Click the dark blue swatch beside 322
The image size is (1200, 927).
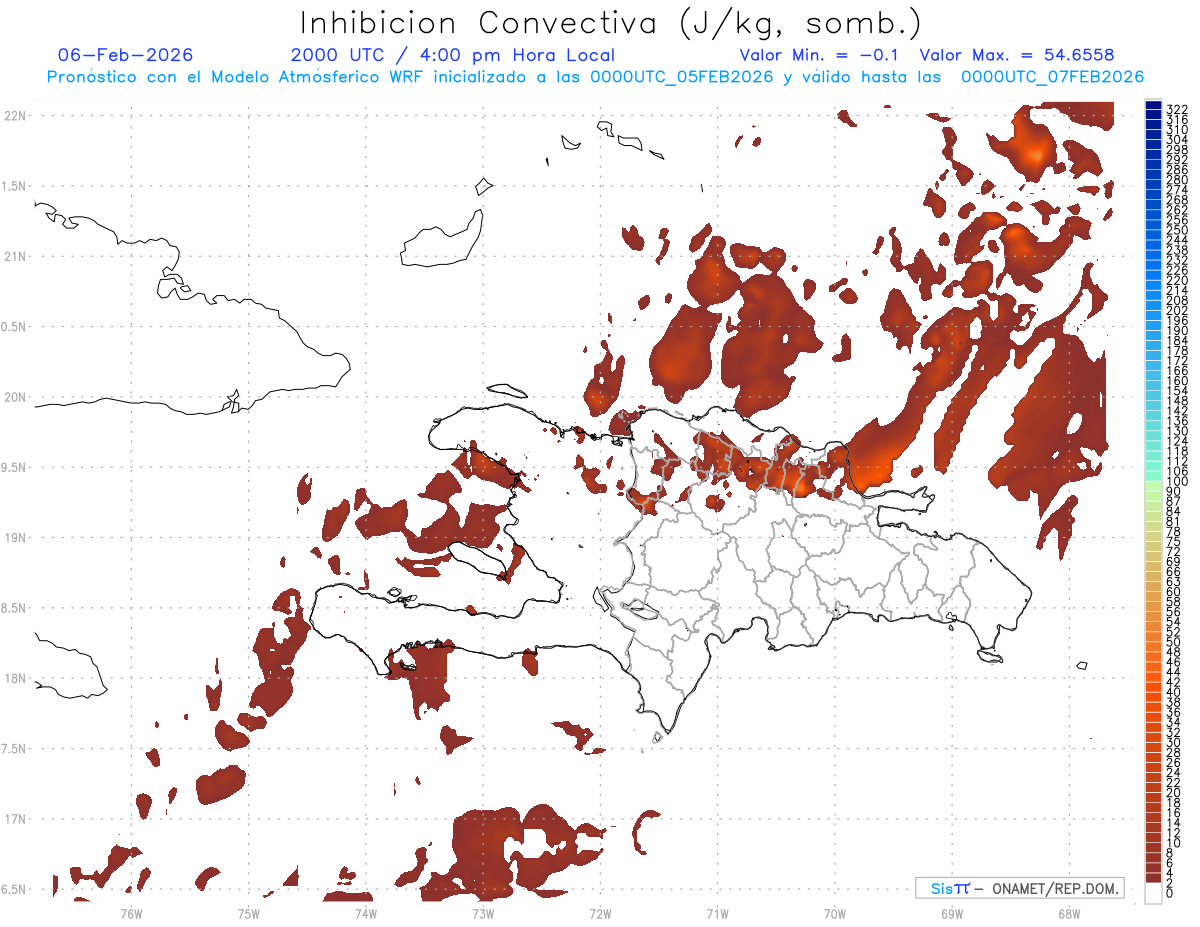click(1153, 106)
